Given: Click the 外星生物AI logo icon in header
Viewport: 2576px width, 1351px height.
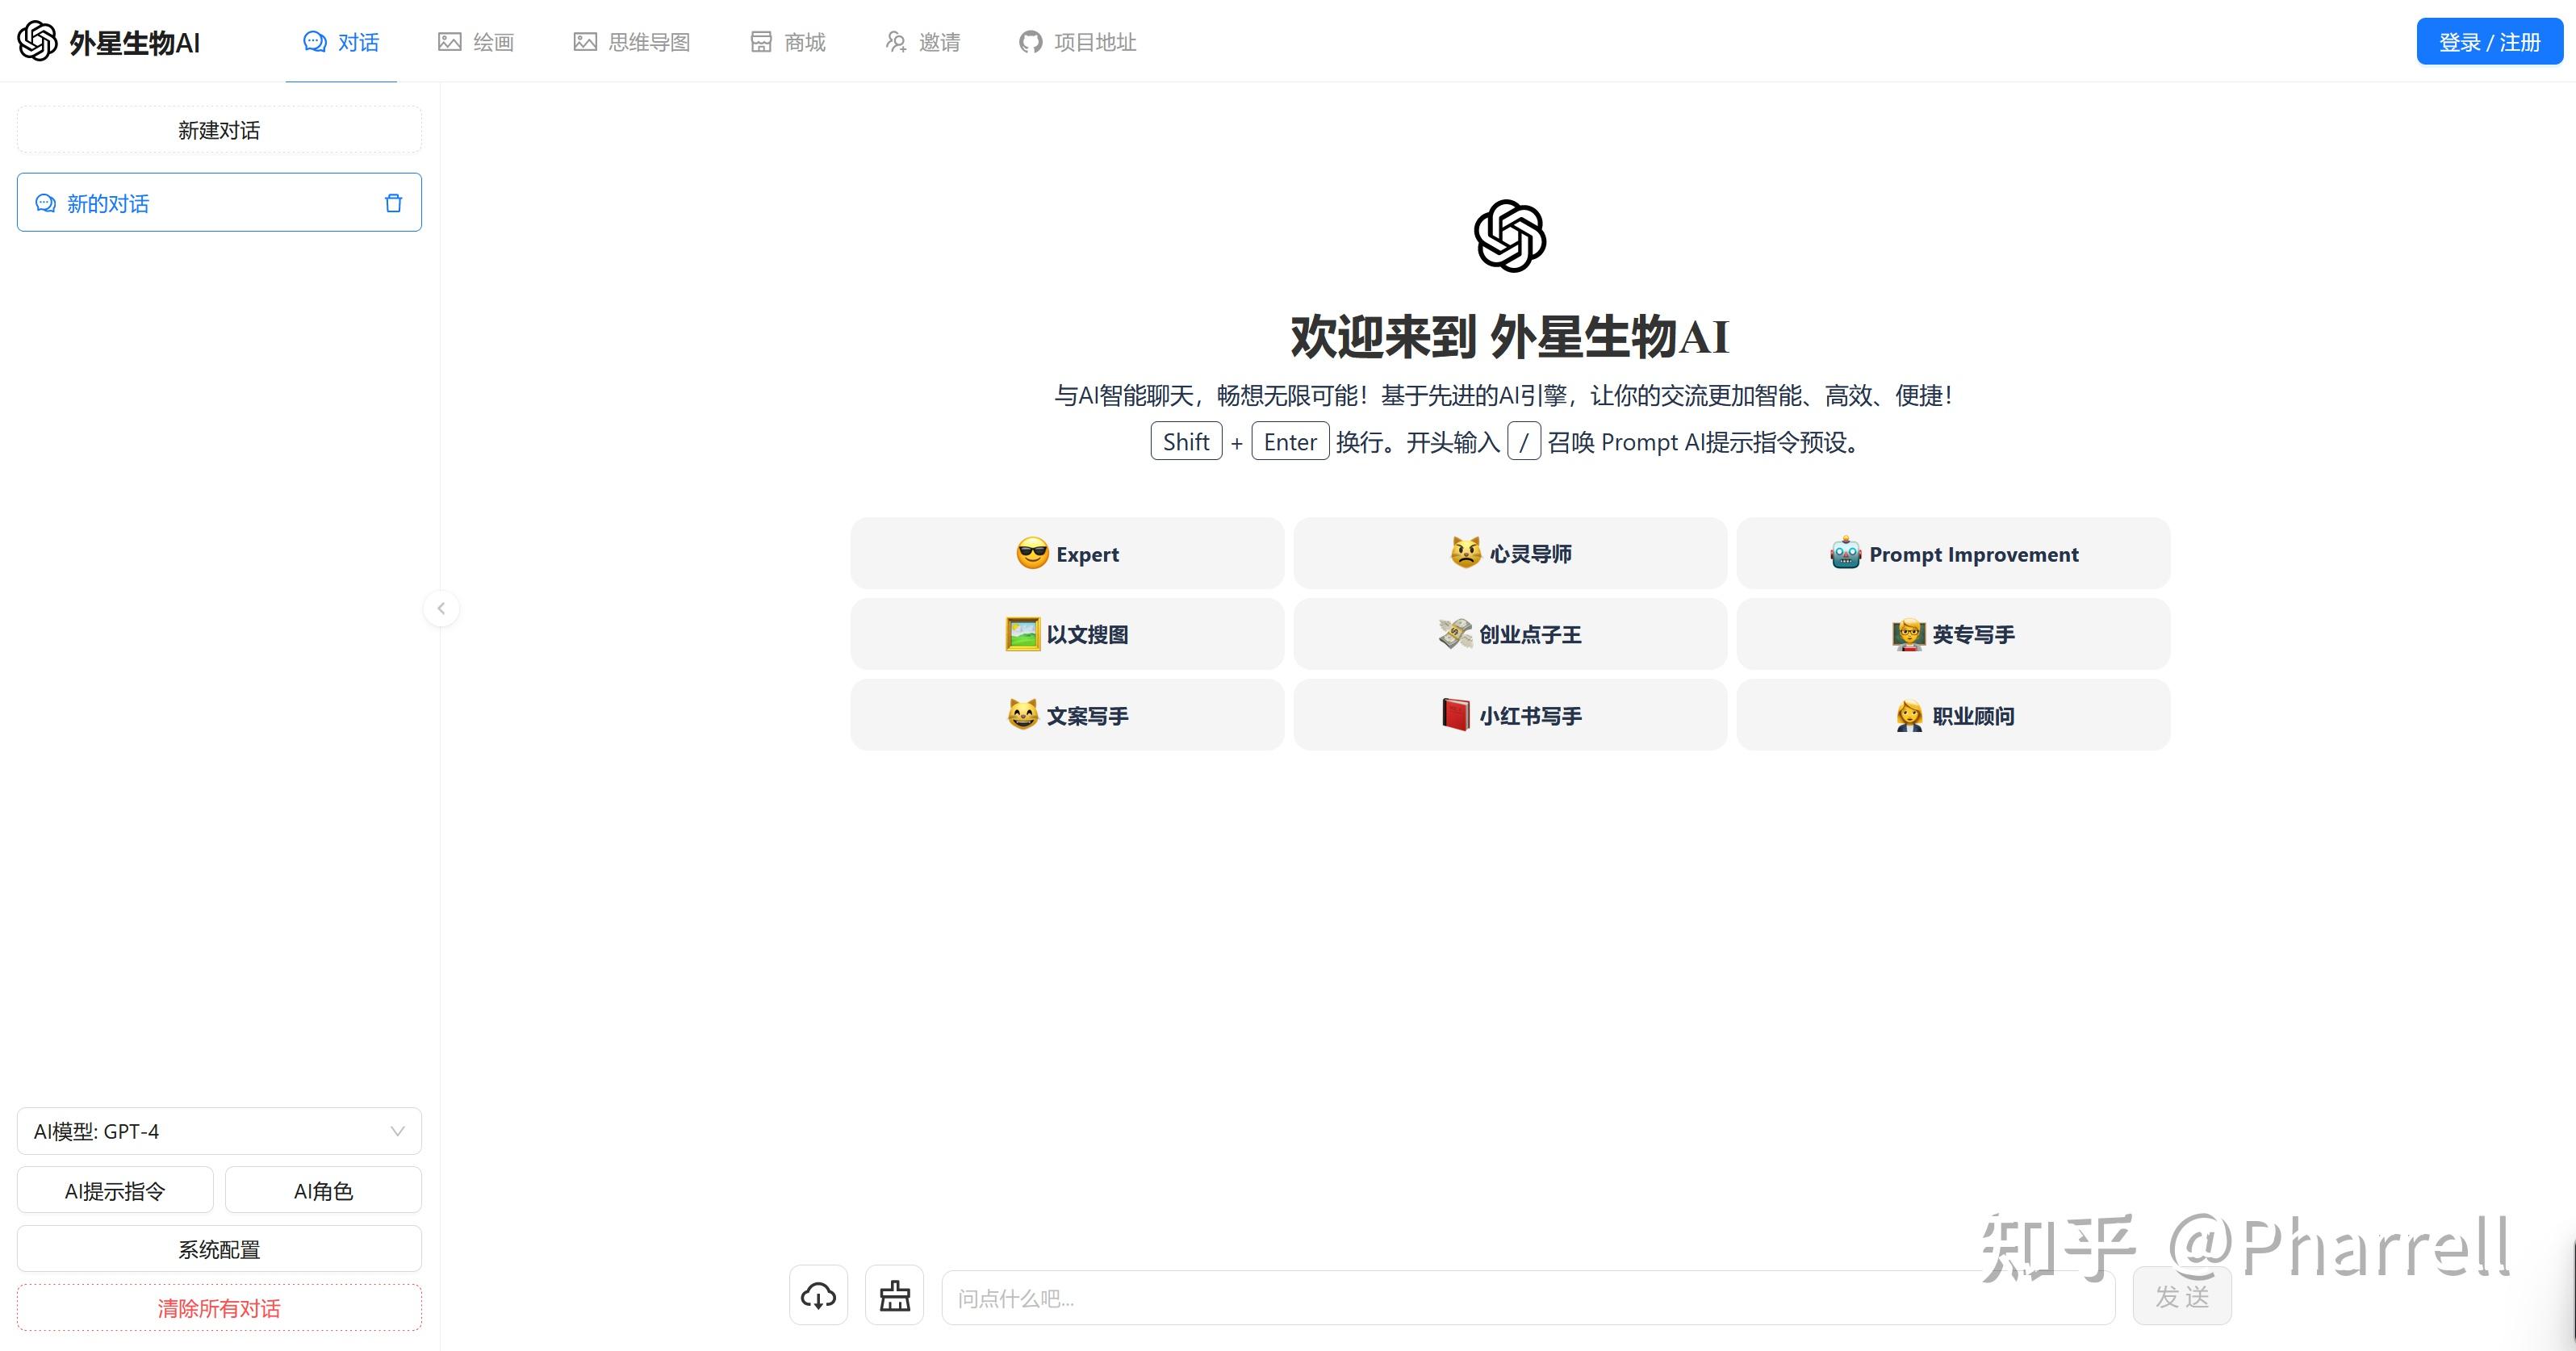Looking at the screenshot, I should (37, 41).
